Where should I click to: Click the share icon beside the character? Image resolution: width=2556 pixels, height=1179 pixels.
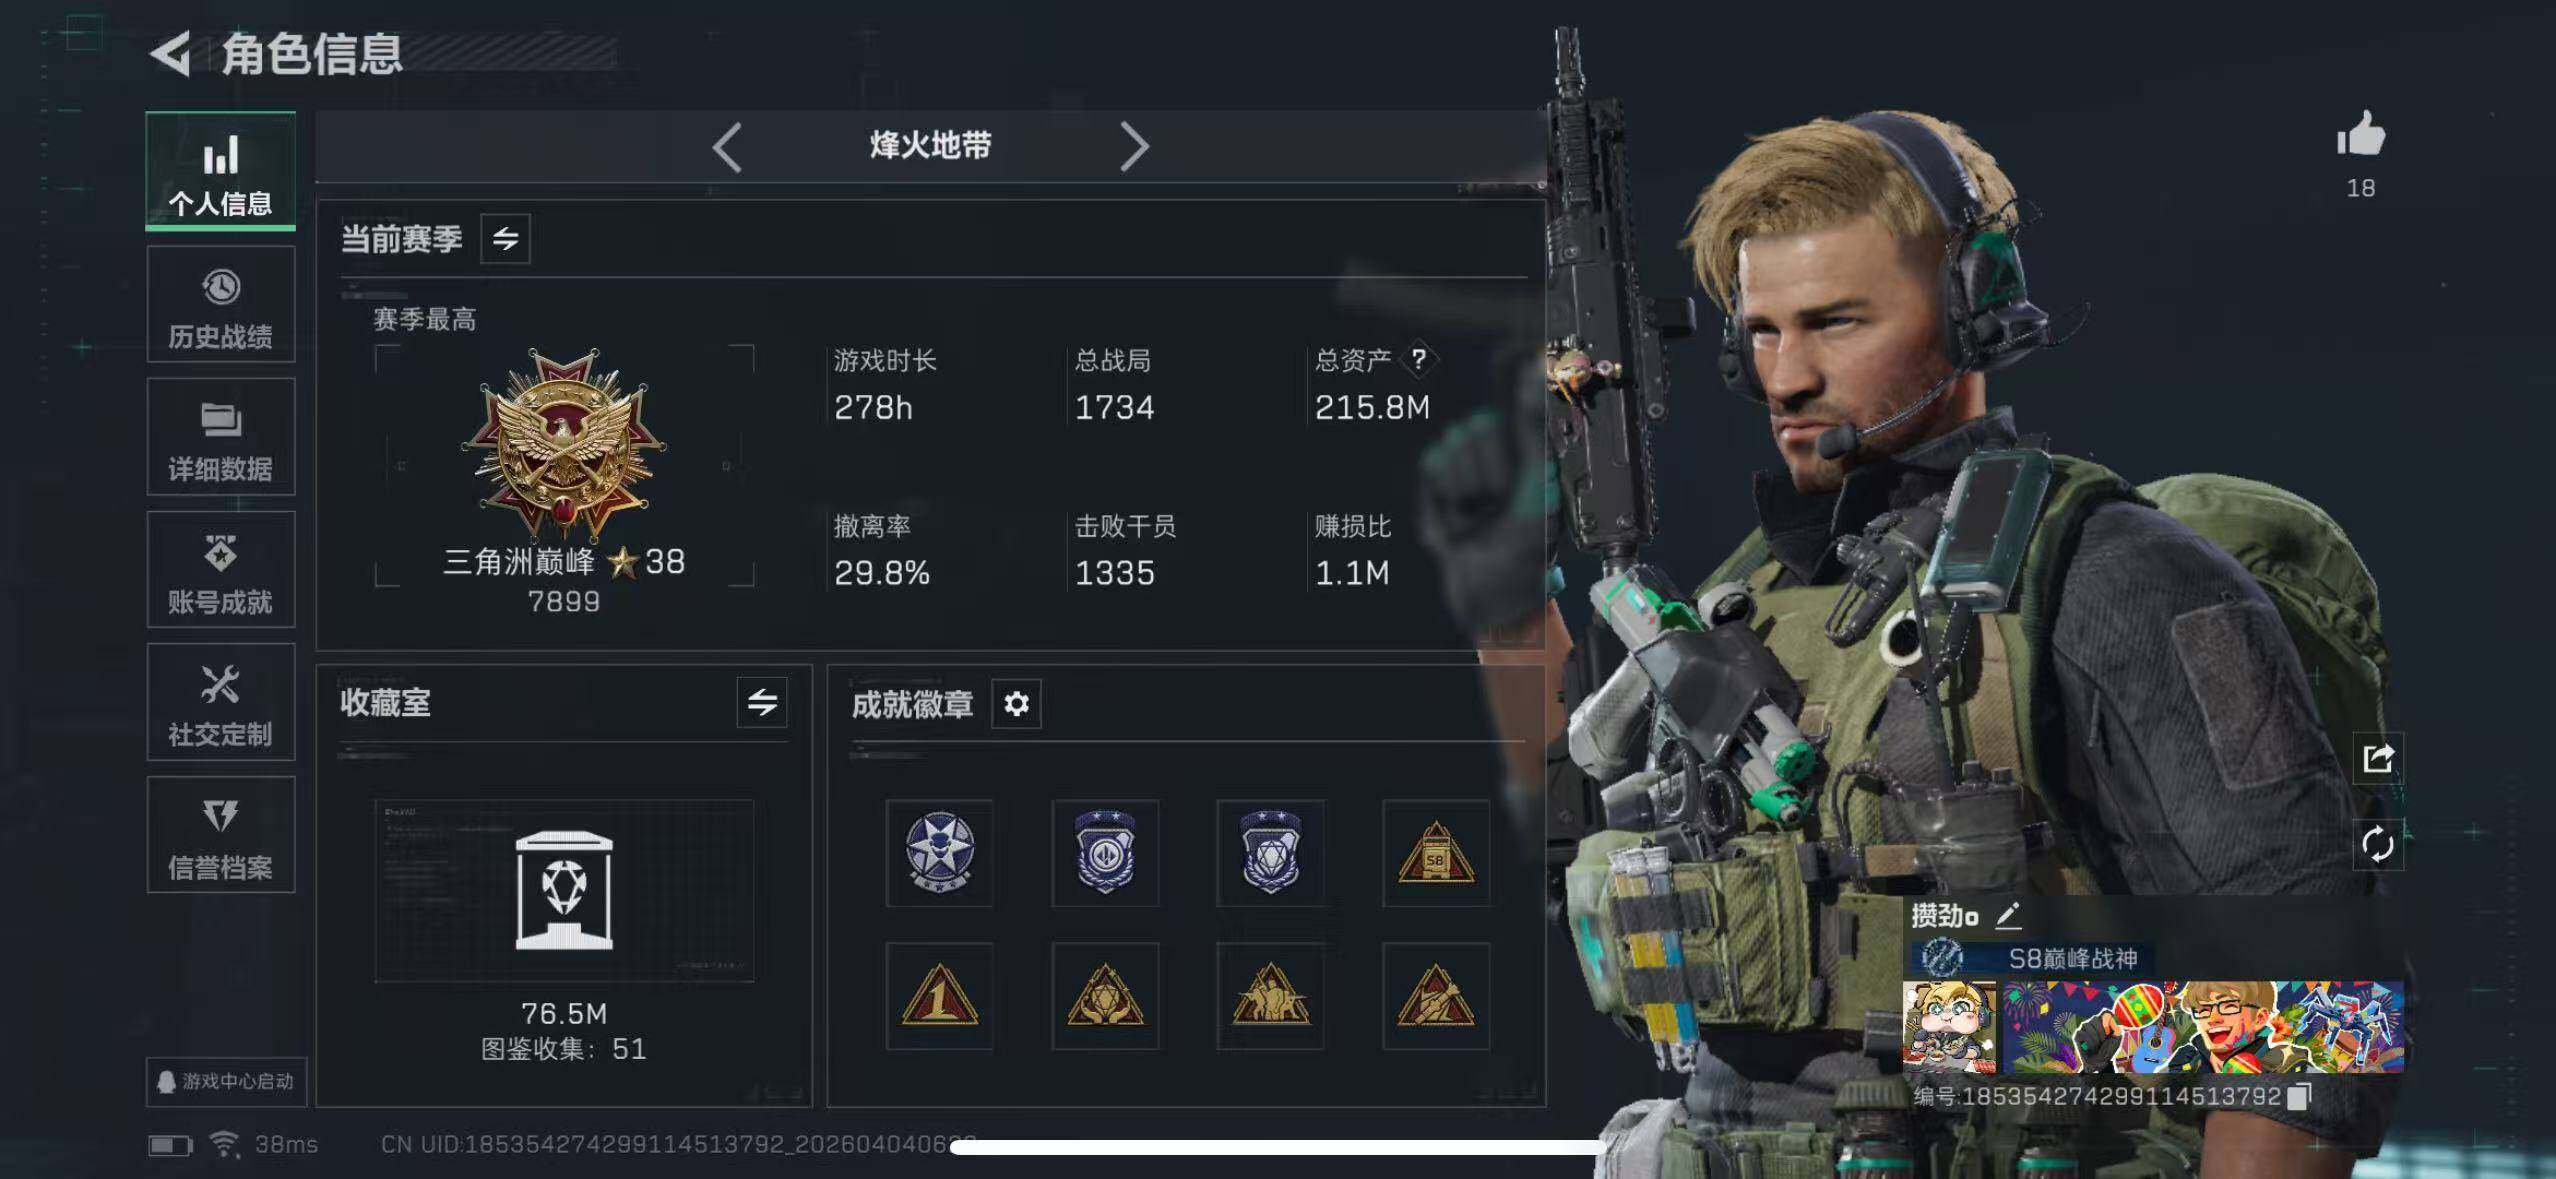click(2377, 759)
